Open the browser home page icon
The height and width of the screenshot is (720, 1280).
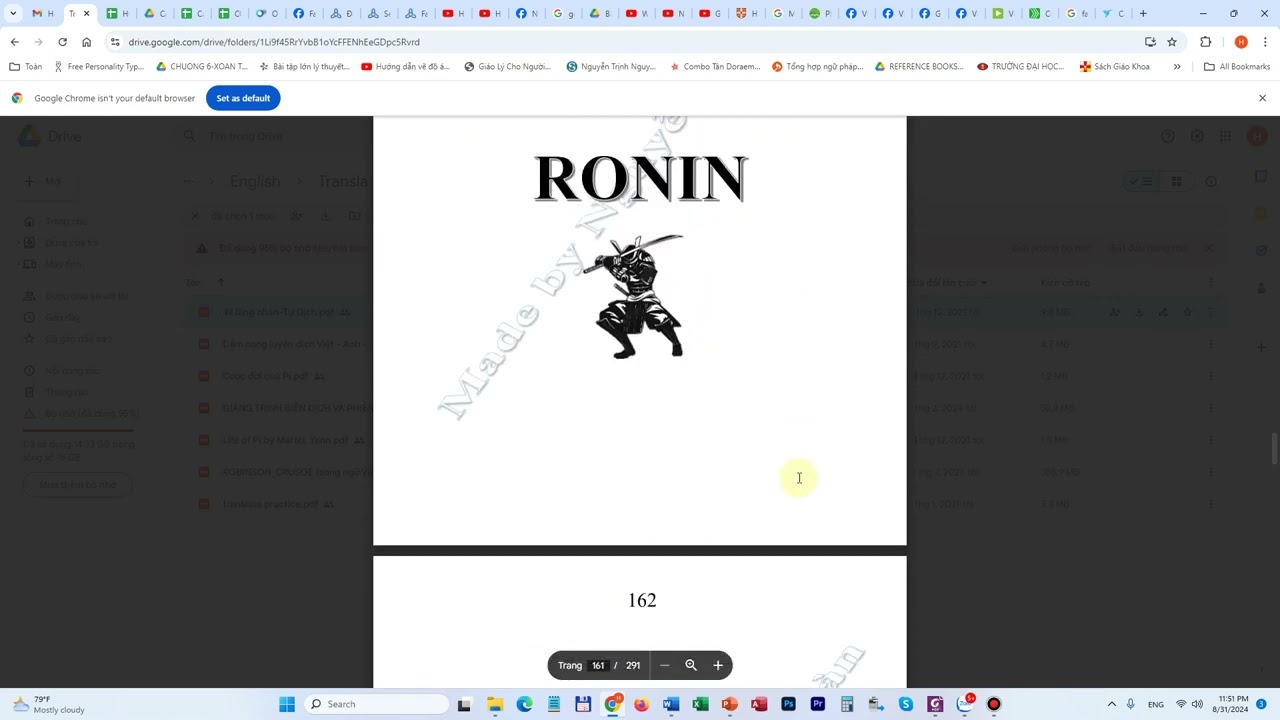[x=86, y=42]
